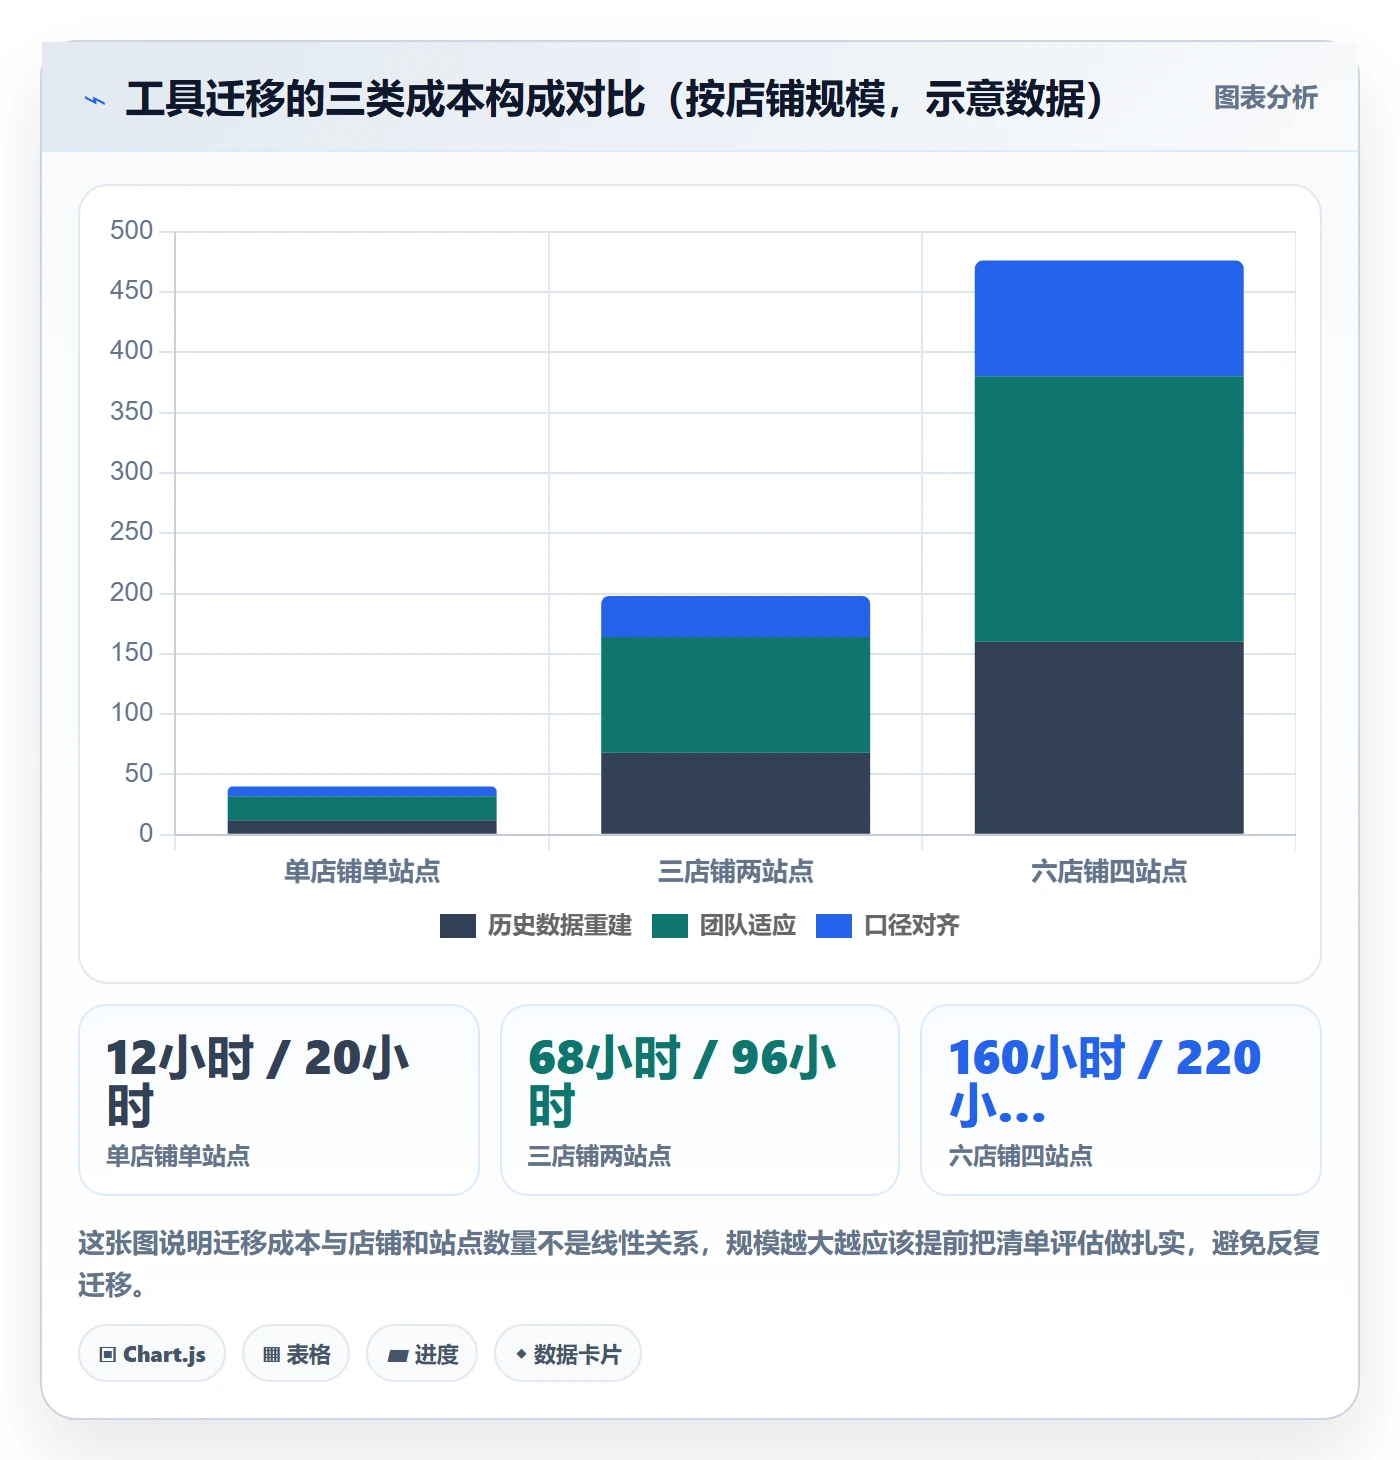This screenshot has height=1460, width=1400.
Task: Select the 数据卡片 tag chip
Action: 568,1354
